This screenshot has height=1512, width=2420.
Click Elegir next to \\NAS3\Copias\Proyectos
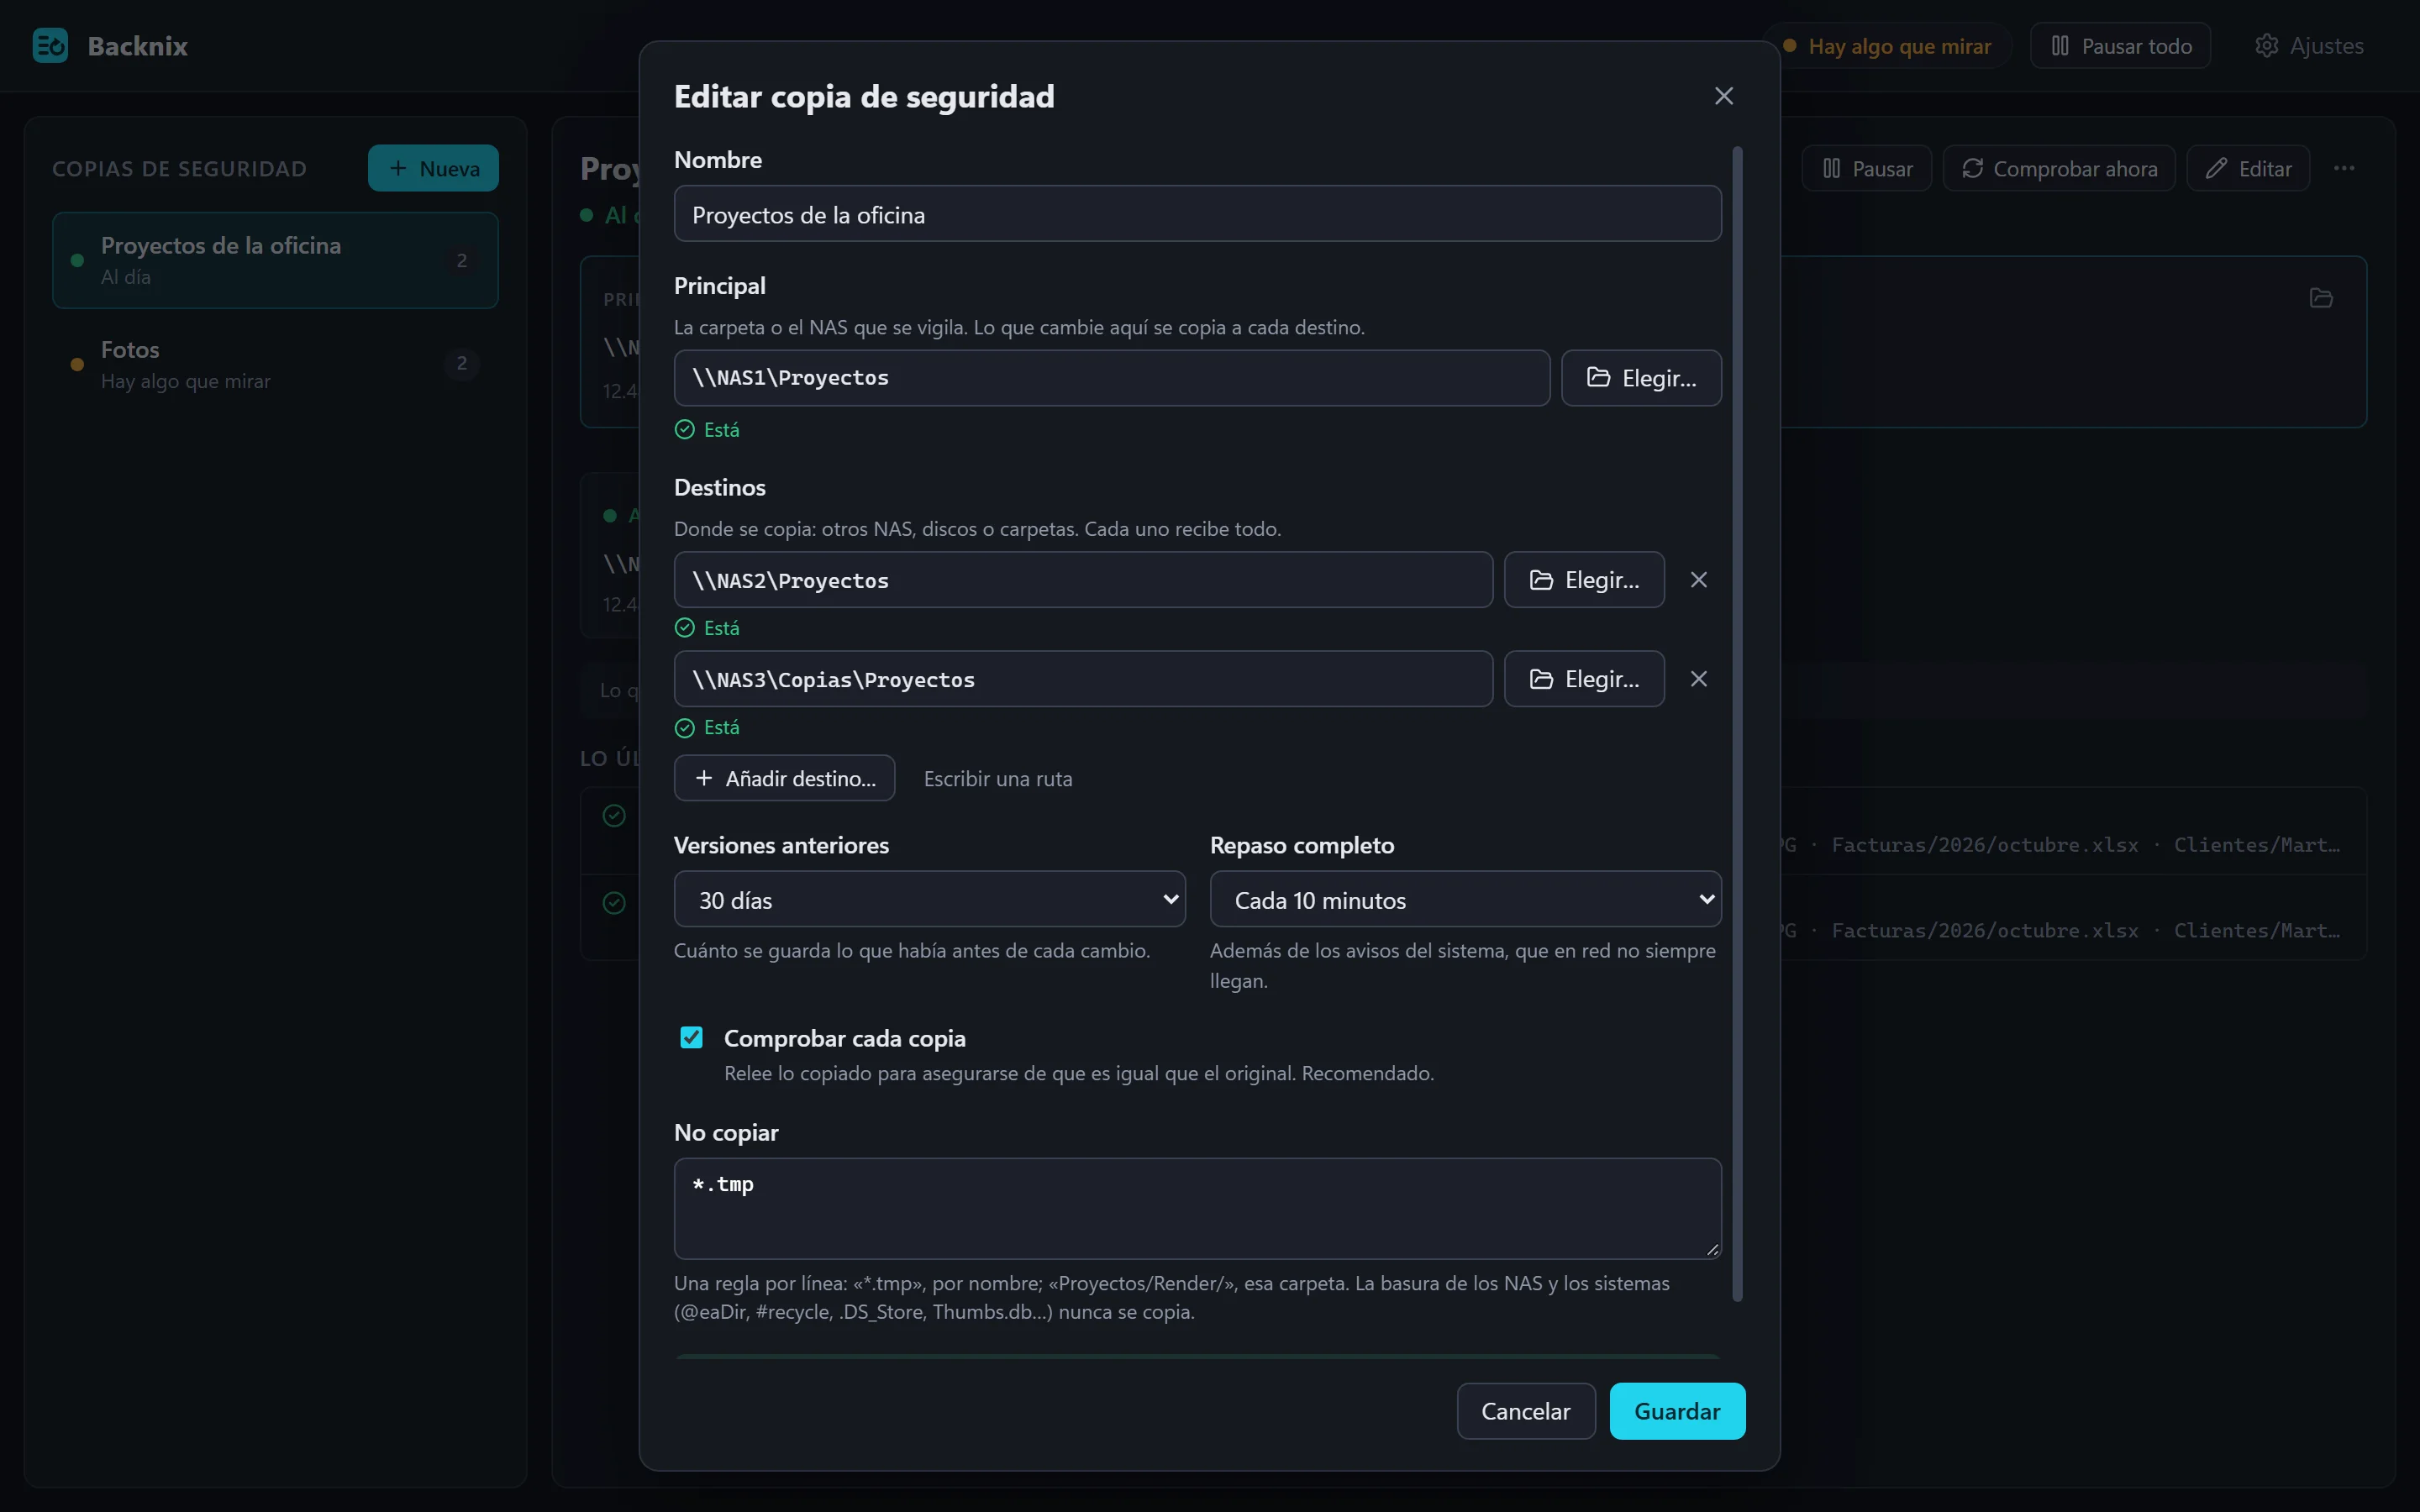pyautogui.click(x=1584, y=679)
